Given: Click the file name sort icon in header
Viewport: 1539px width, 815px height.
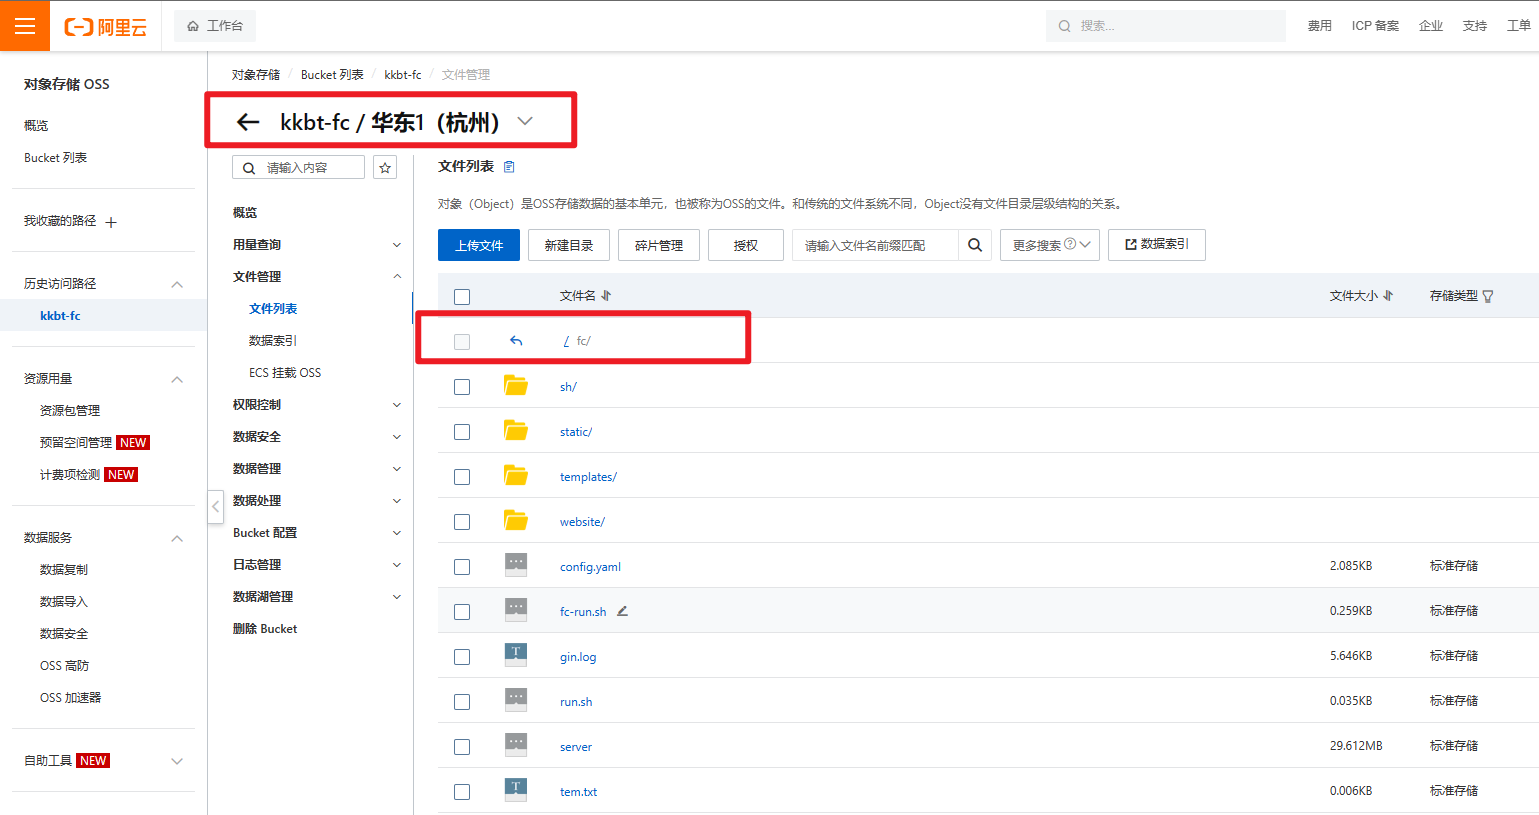Looking at the screenshot, I should [x=606, y=296].
